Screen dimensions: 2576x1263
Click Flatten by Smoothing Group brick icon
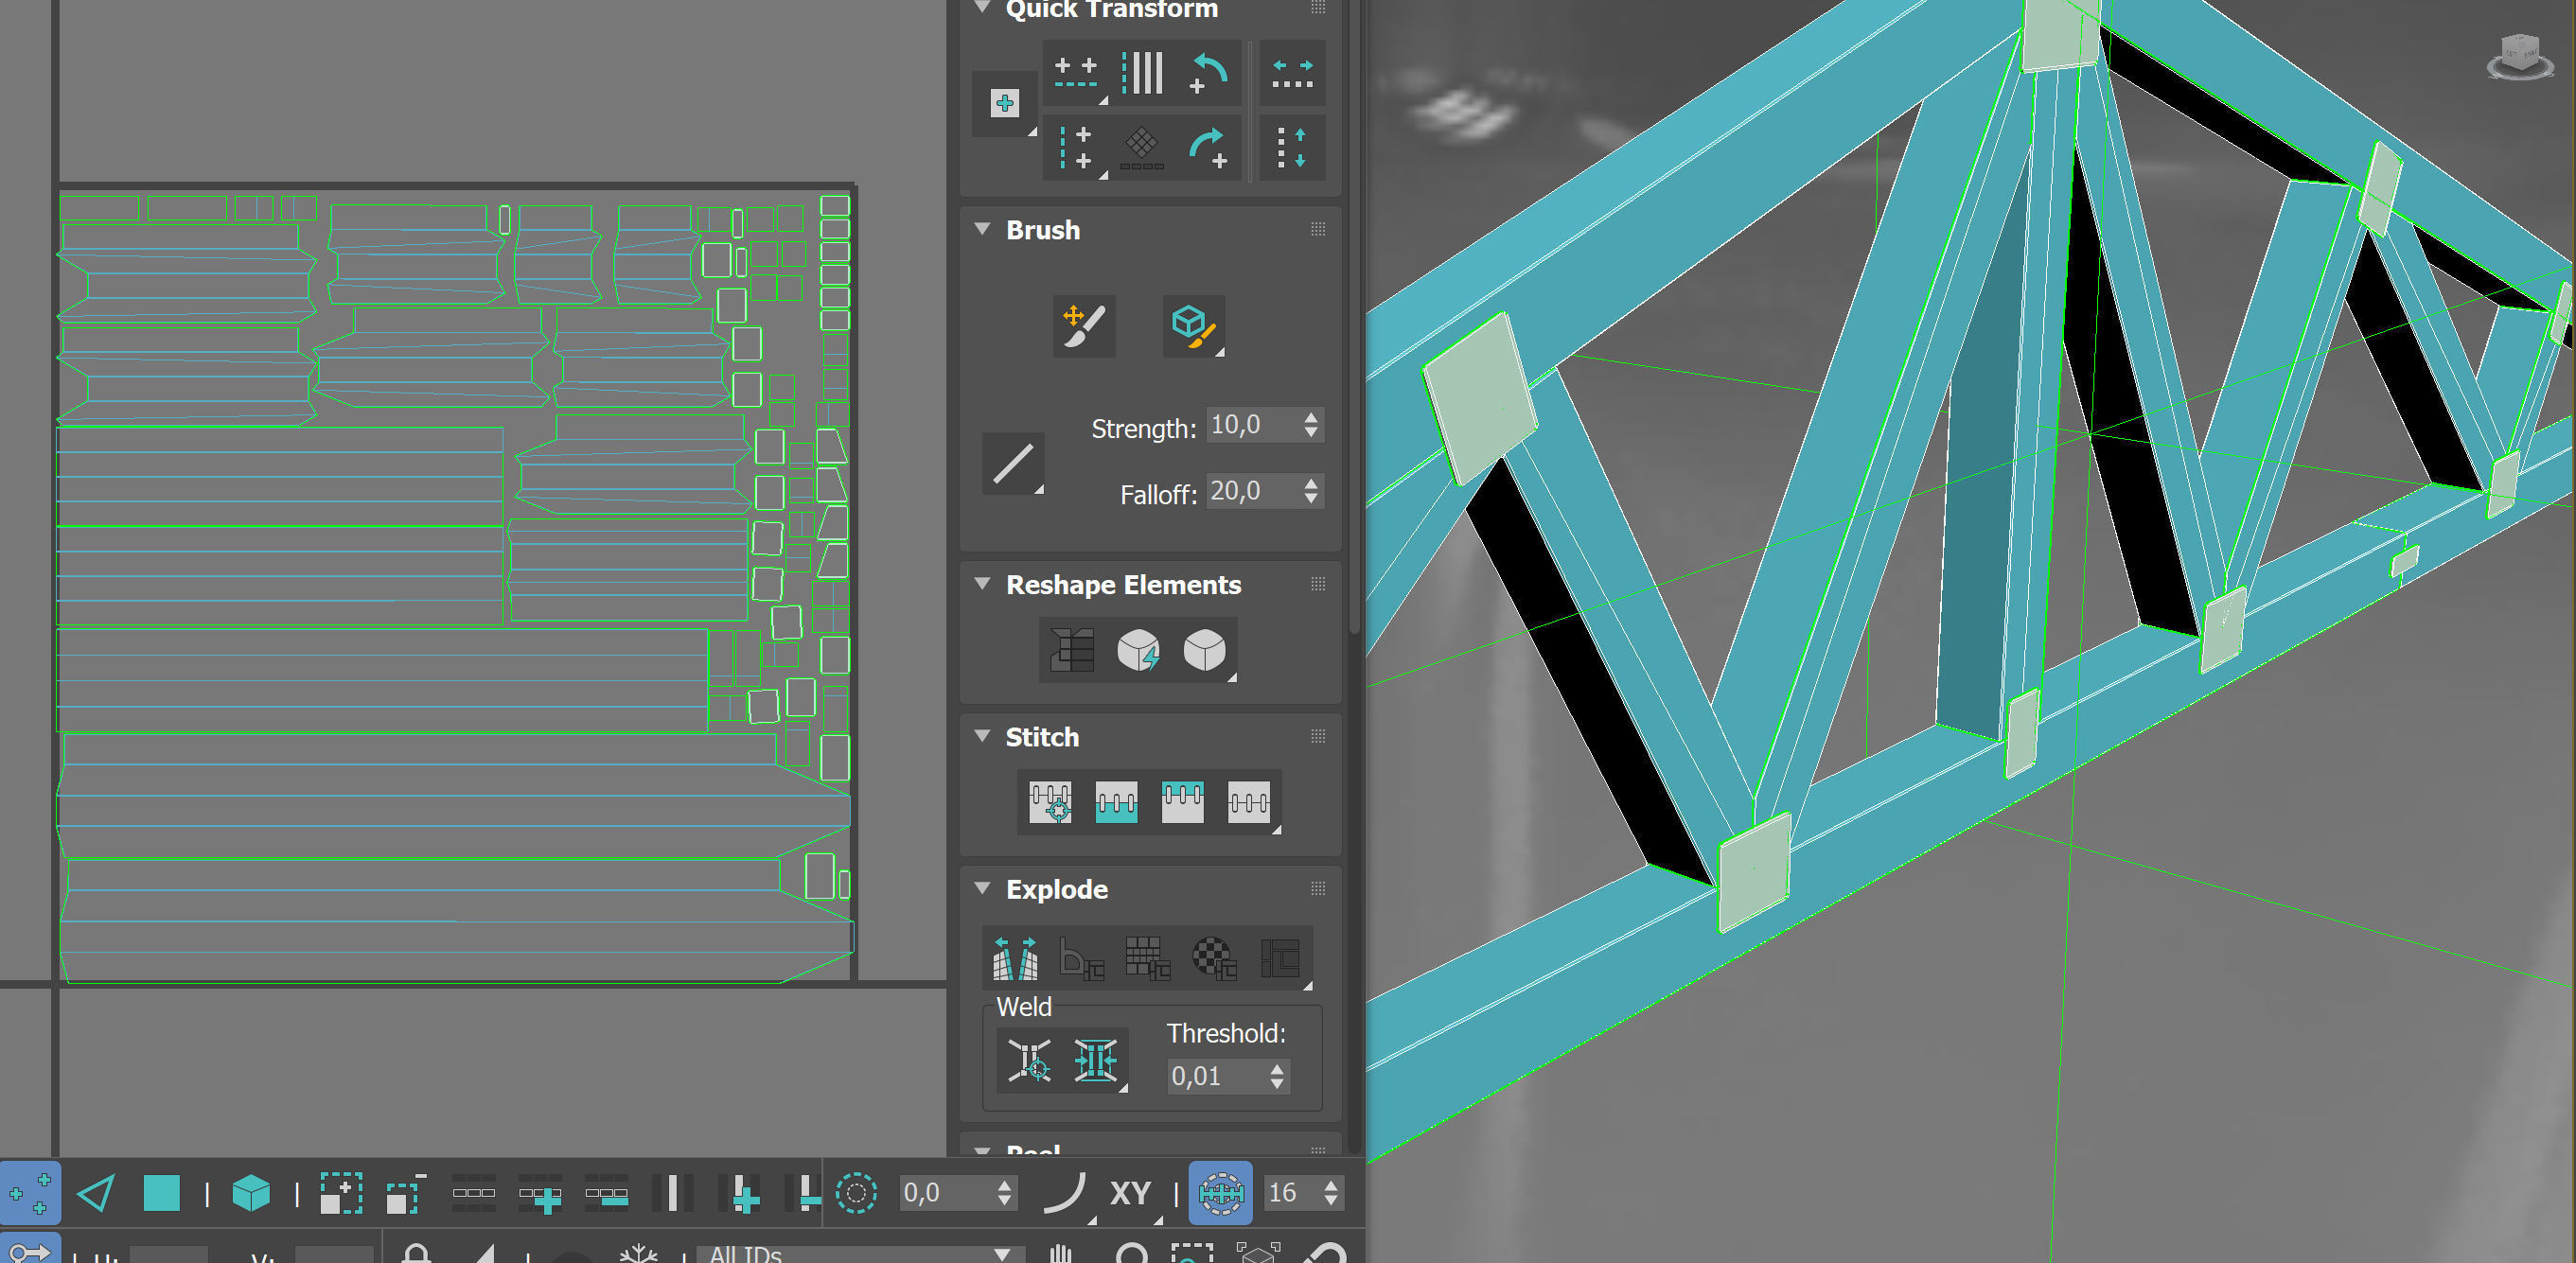pos(1147,958)
